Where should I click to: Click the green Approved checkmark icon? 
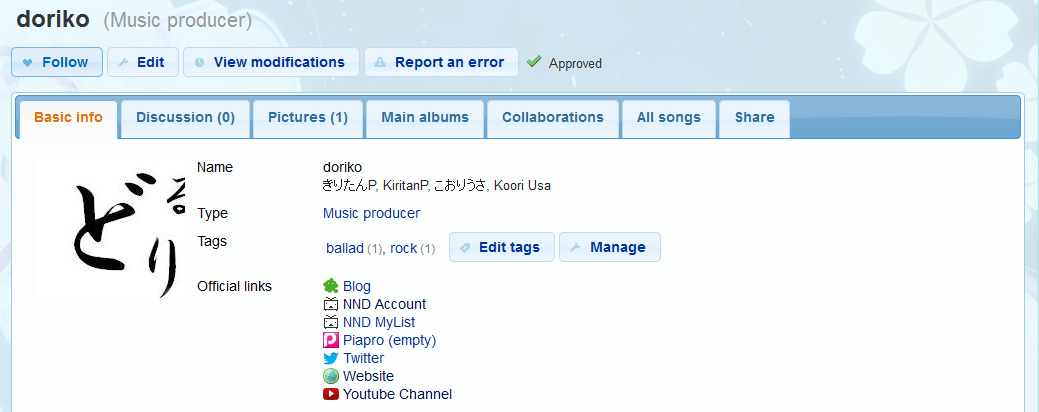click(534, 62)
